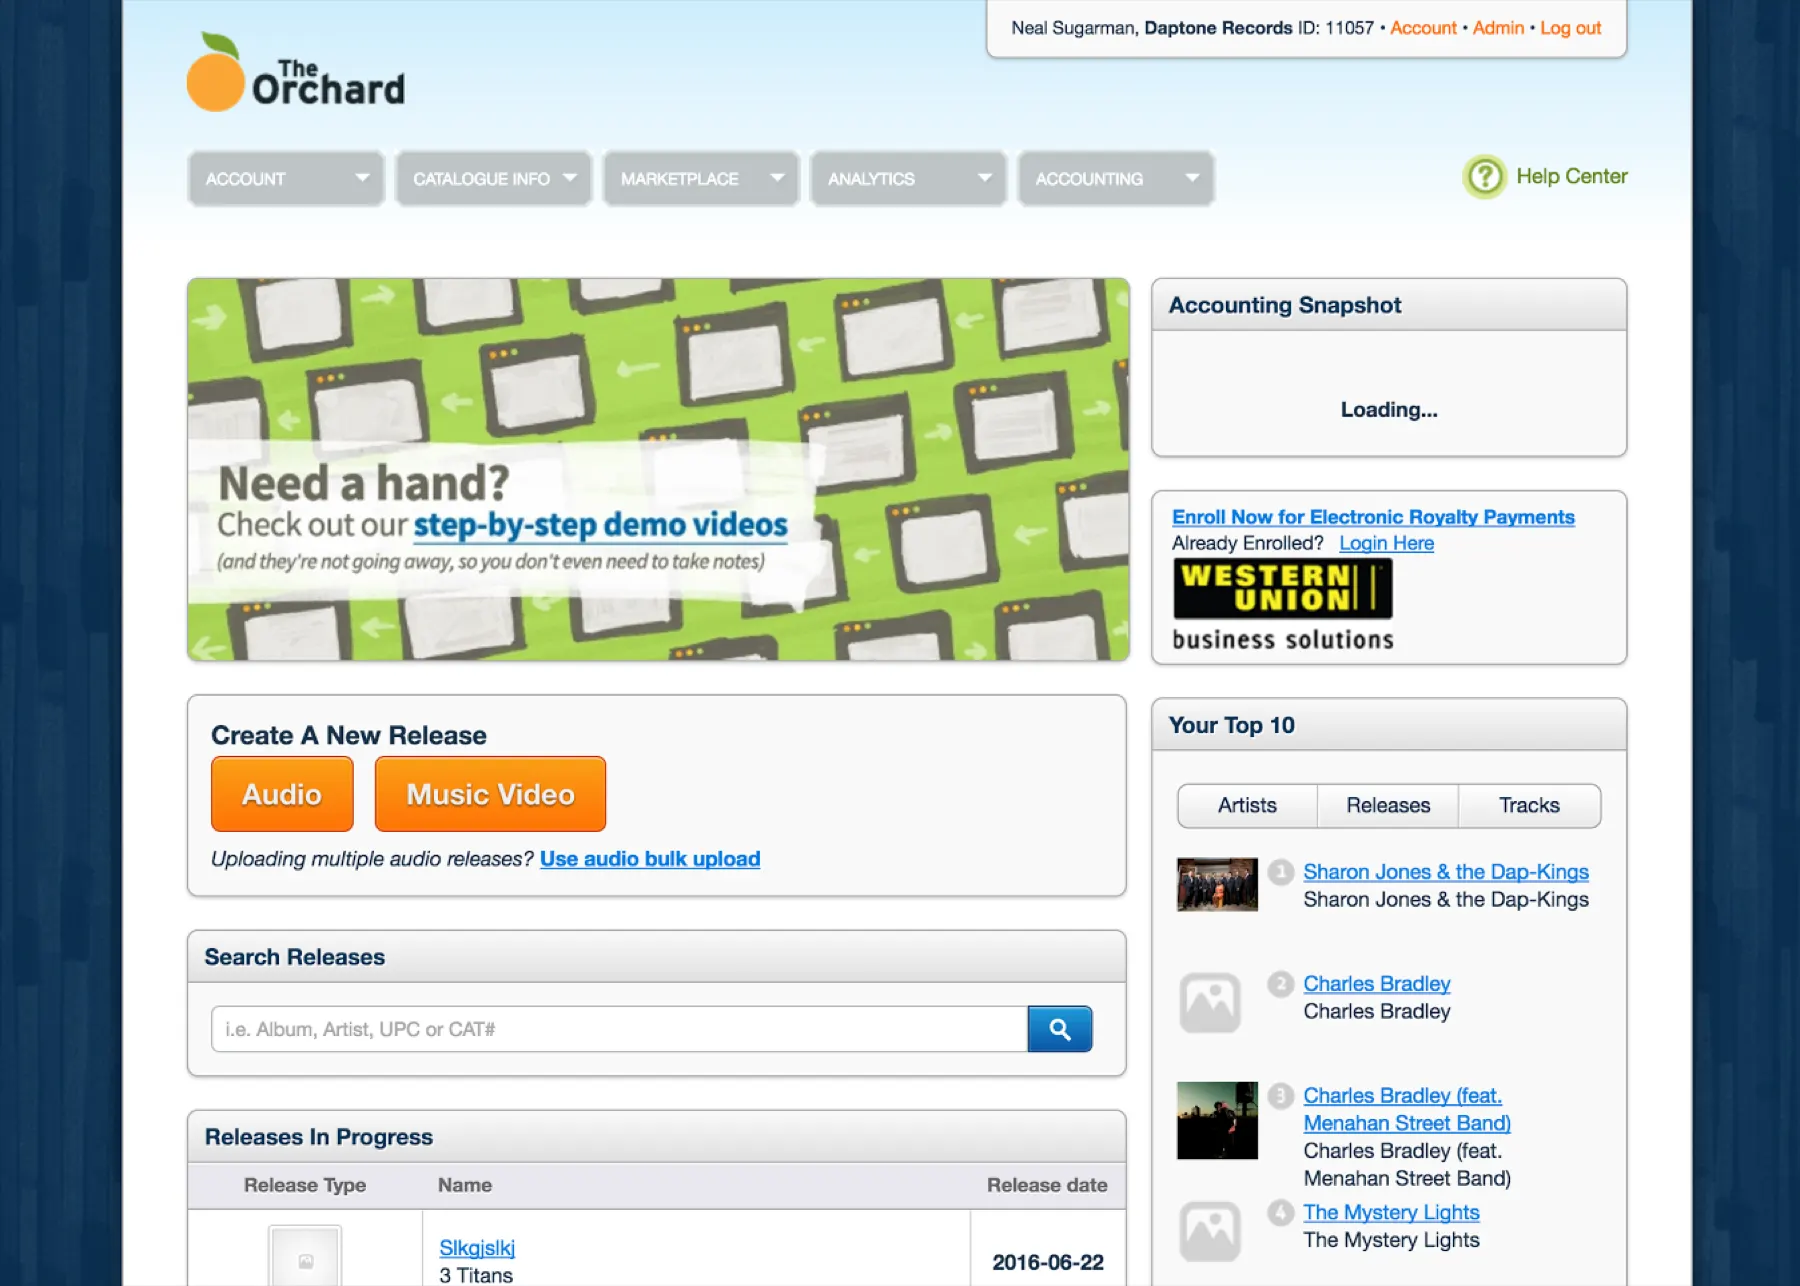Click the Help Center question mark icon
The width and height of the screenshot is (1800, 1286).
[1485, 177]
